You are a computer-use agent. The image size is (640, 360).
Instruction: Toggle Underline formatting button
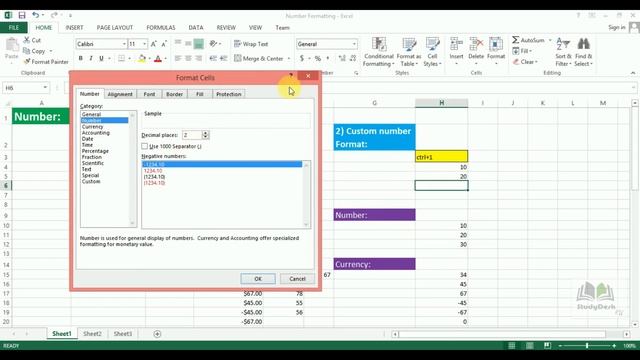coord(101,58)
